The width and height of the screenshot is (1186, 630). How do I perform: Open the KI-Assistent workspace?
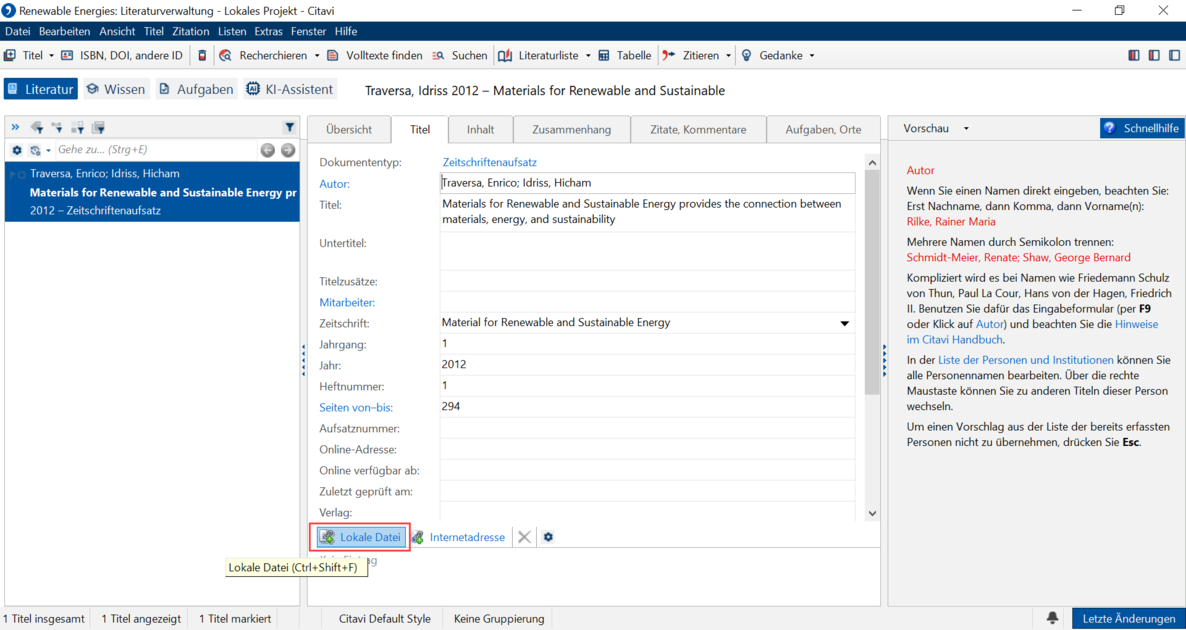coord(290,89)
